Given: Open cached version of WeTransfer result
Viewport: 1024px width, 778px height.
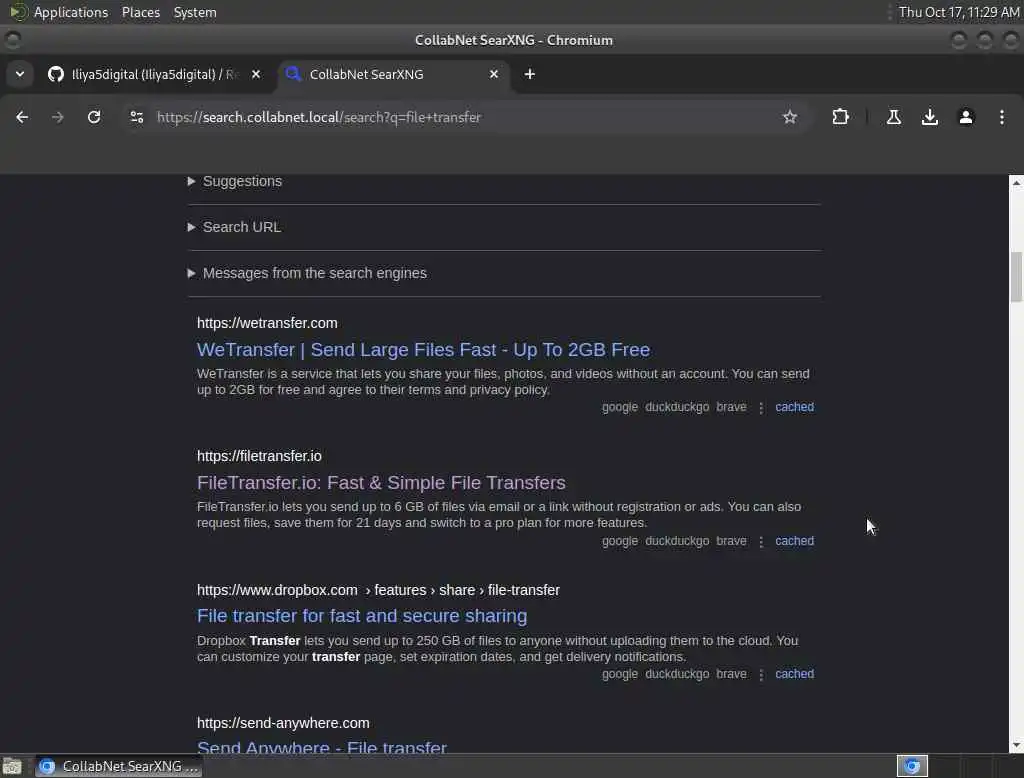Looking at the screenshot, I should pyautogui.click(x=794, y=407).
